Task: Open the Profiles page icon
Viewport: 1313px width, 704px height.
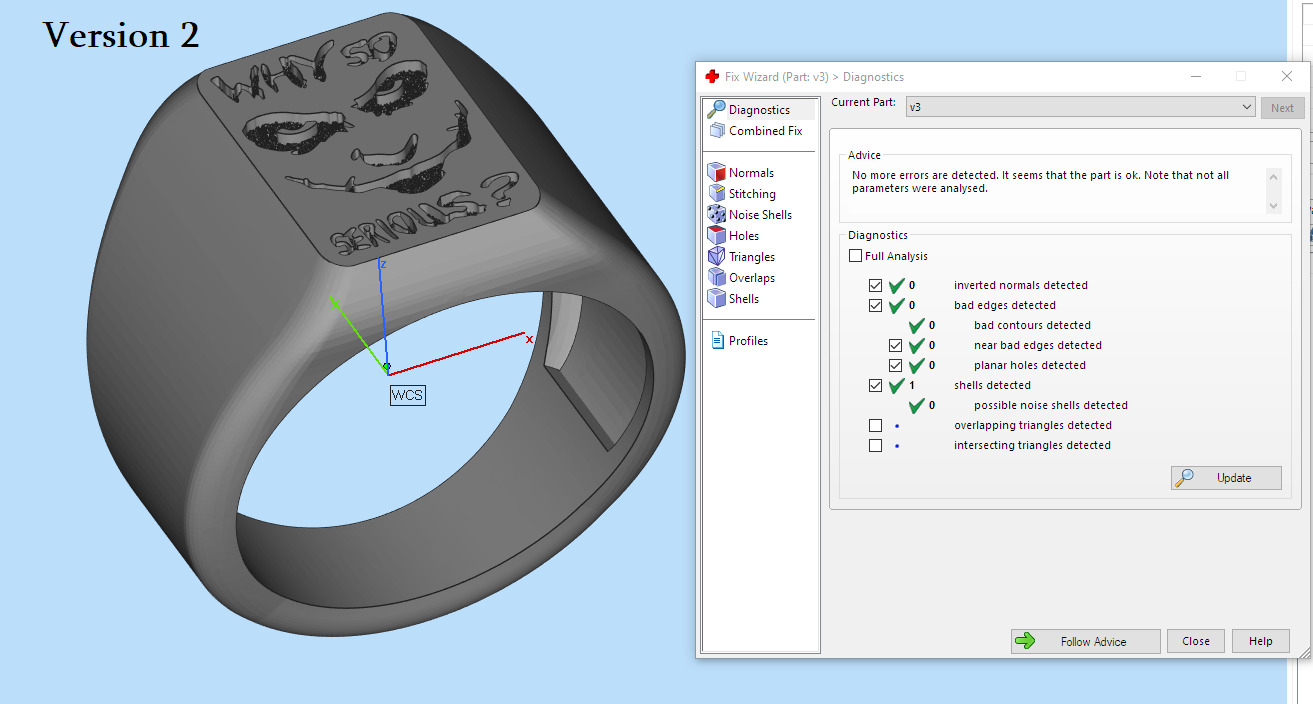Action: point(717,341)
